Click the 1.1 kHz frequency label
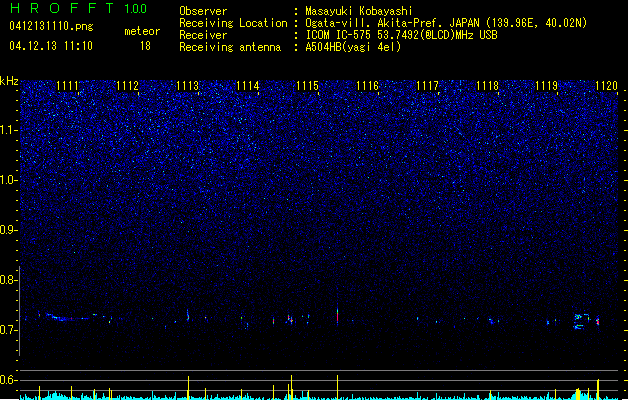 [9, 130]
